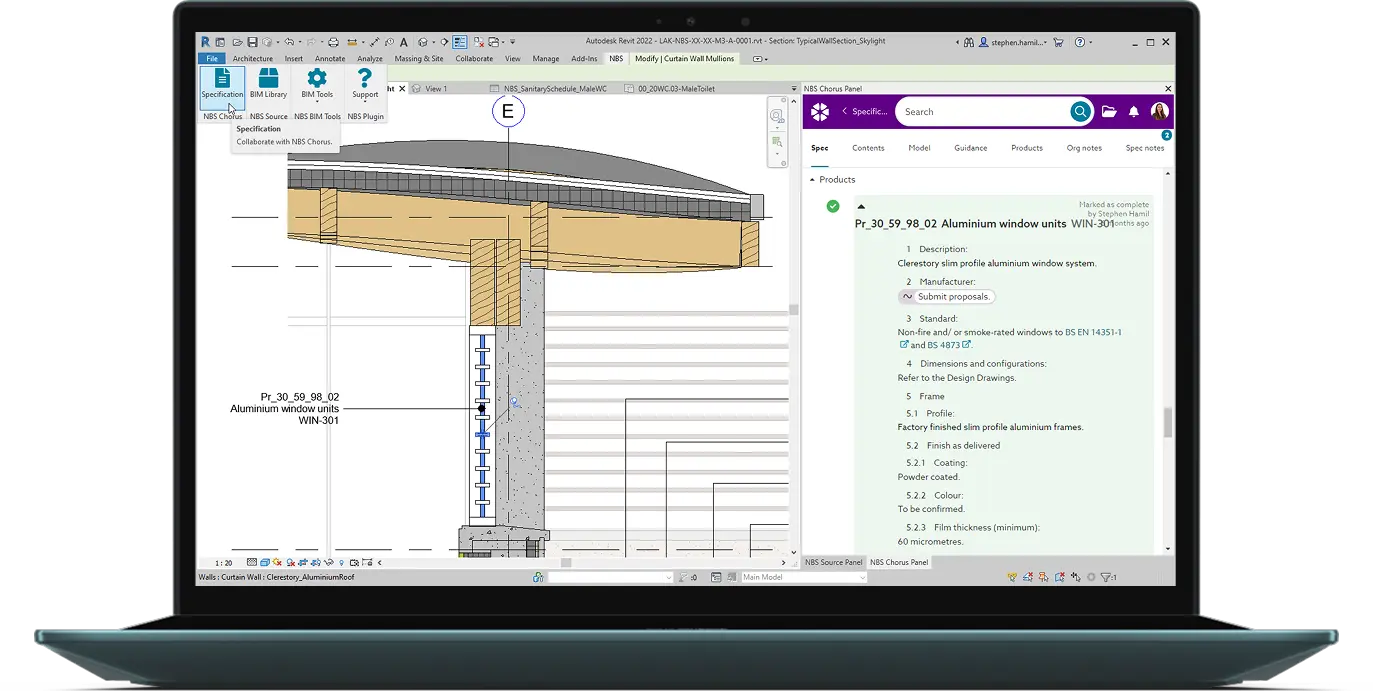Open the folder icon in the Chorus header
This screenshot has width=1373, height=691.
(1110, 111)
